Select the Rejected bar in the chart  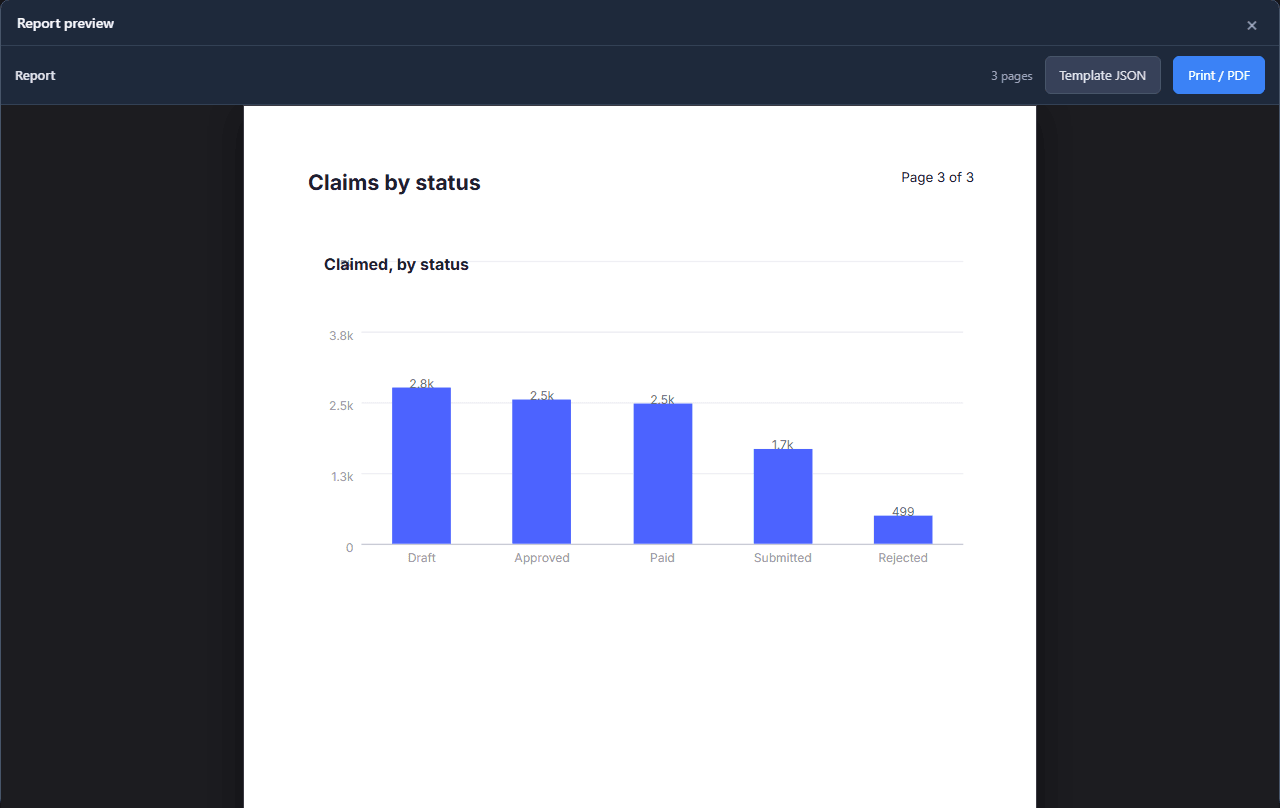(x=903, y=530)
